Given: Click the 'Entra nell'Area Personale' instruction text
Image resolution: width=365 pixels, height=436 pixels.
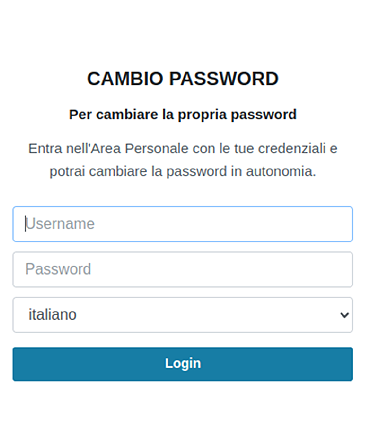Looking at the screenshot, I should click(183, 149).
